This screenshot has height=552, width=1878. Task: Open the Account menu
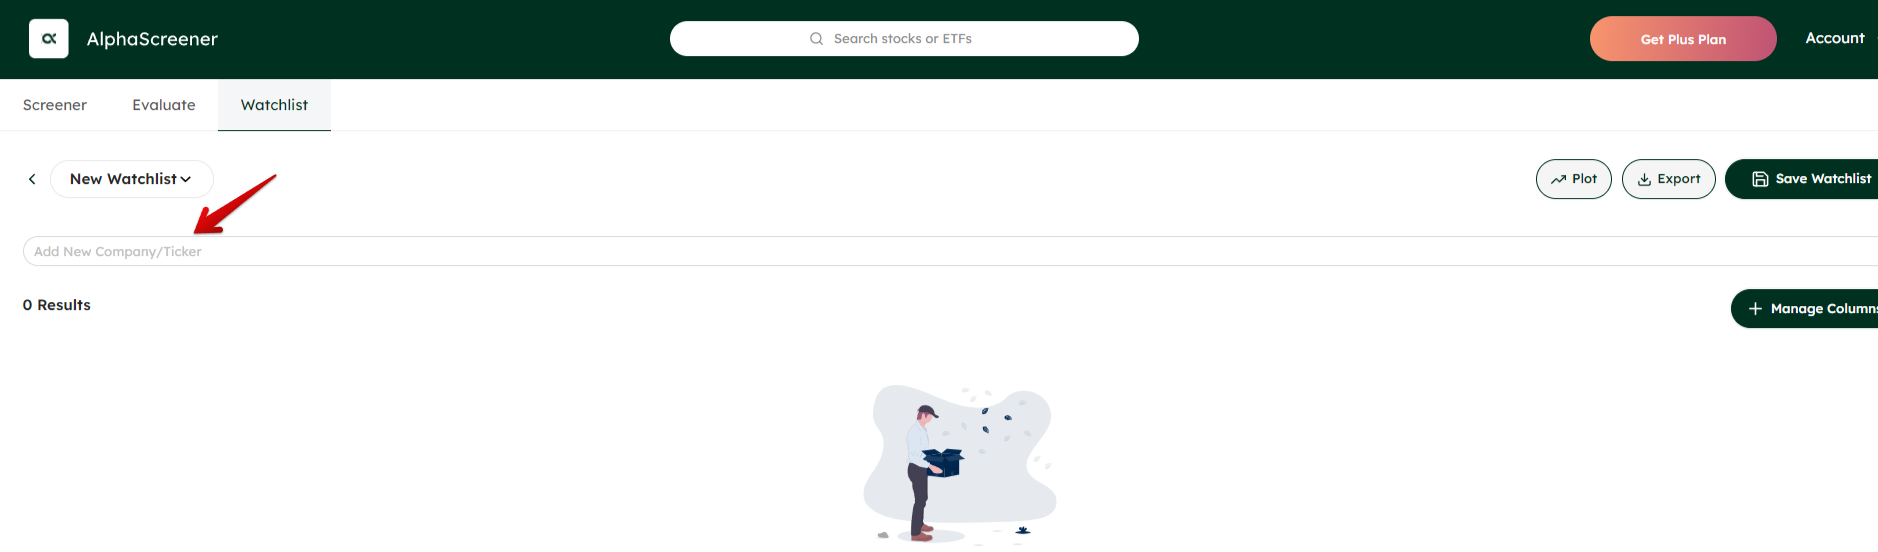click(1835, 38)
